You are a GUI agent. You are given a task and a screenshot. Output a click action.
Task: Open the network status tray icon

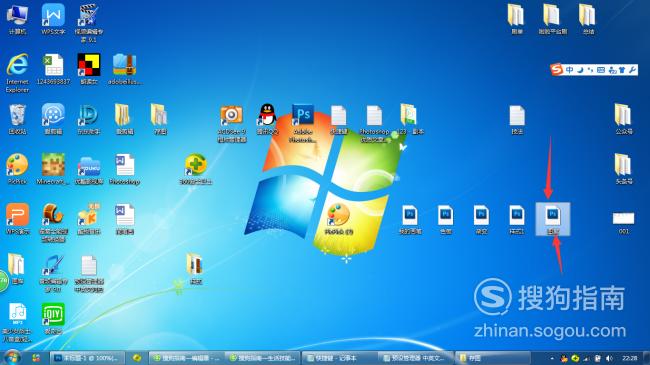pyautogui.click(x=586, y=358)
